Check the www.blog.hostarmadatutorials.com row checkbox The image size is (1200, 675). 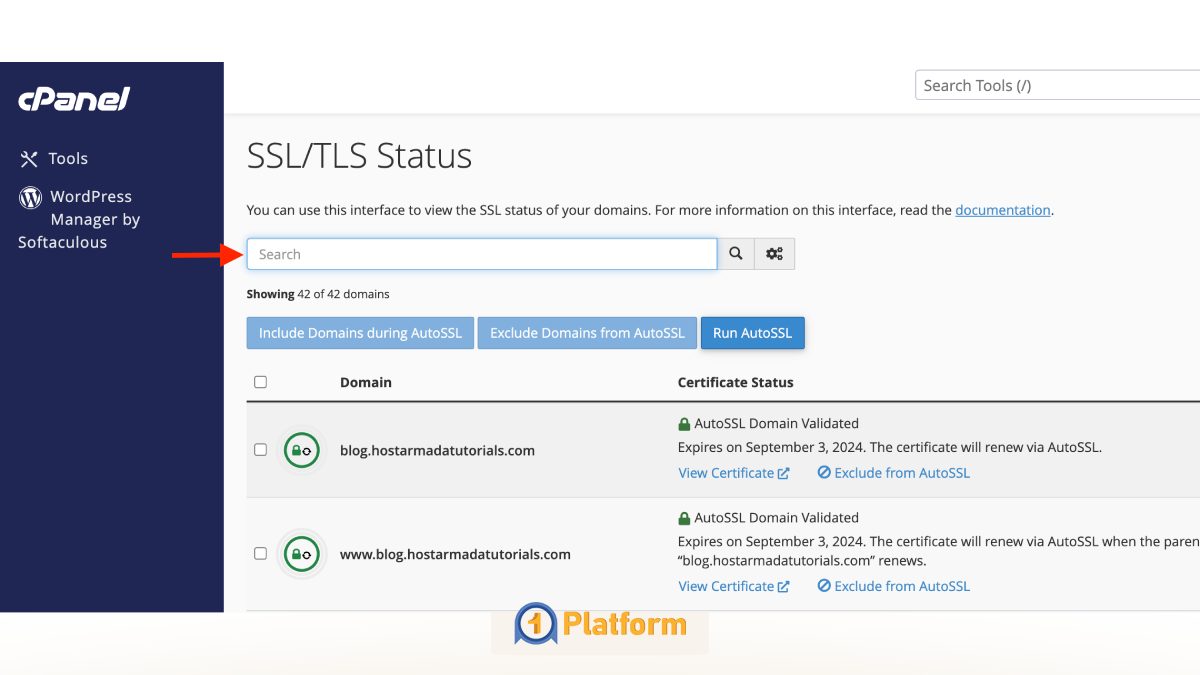[x=260, y=553]
